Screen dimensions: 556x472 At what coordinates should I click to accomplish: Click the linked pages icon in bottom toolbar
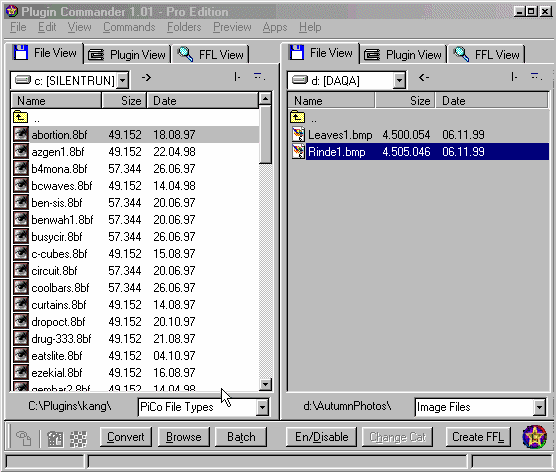click(x=24, y=438)
